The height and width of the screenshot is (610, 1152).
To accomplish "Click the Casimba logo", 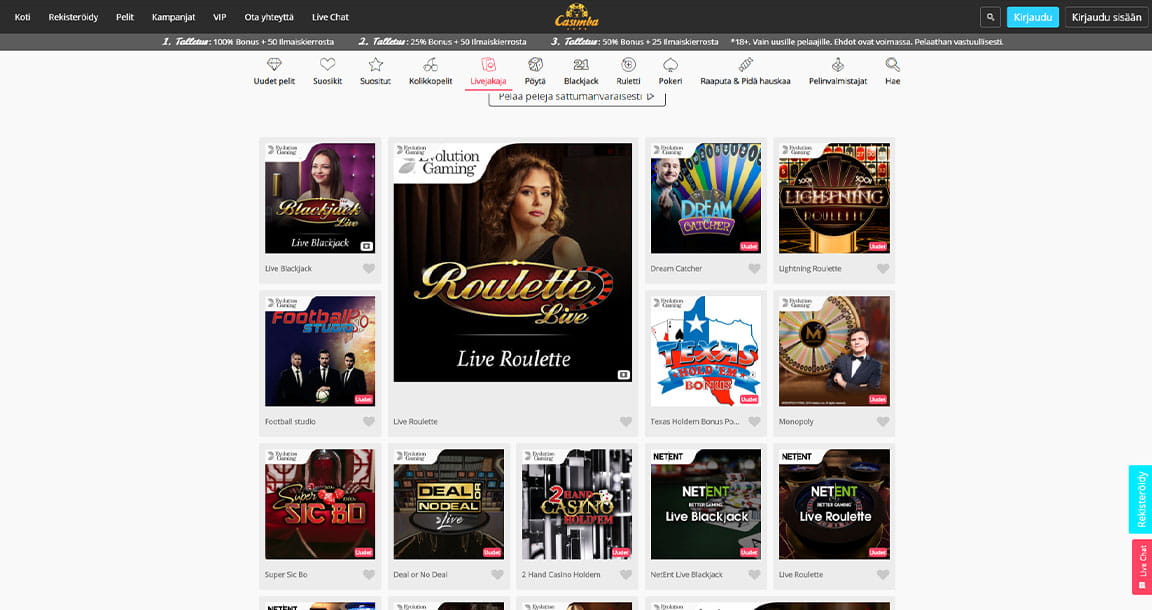I will 577,16.
